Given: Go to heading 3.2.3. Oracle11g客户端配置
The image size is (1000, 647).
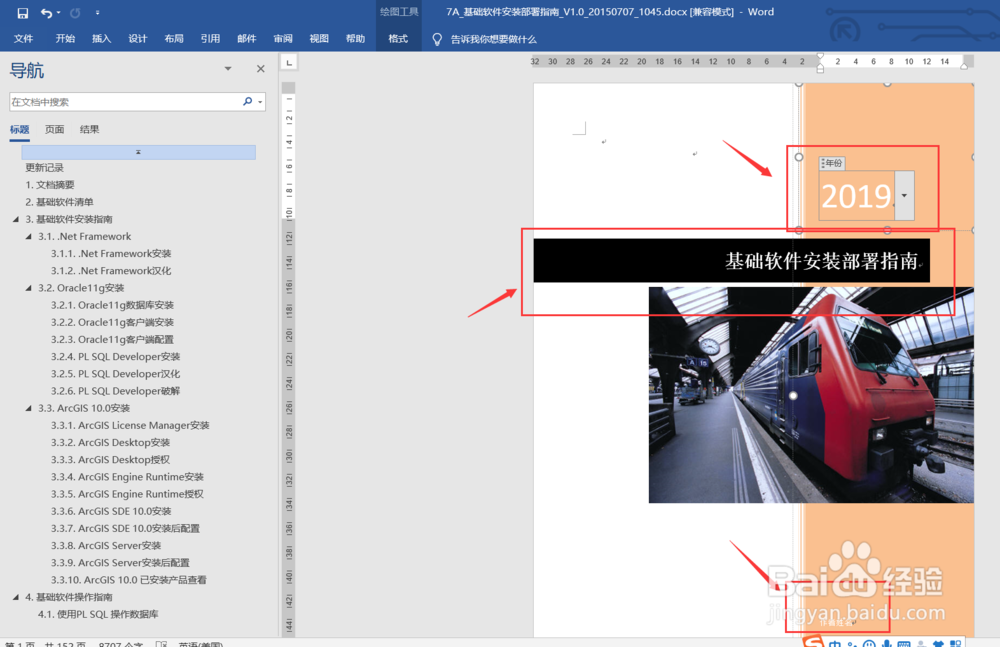Looking at the screenshot, I should [x=112, y=340].
